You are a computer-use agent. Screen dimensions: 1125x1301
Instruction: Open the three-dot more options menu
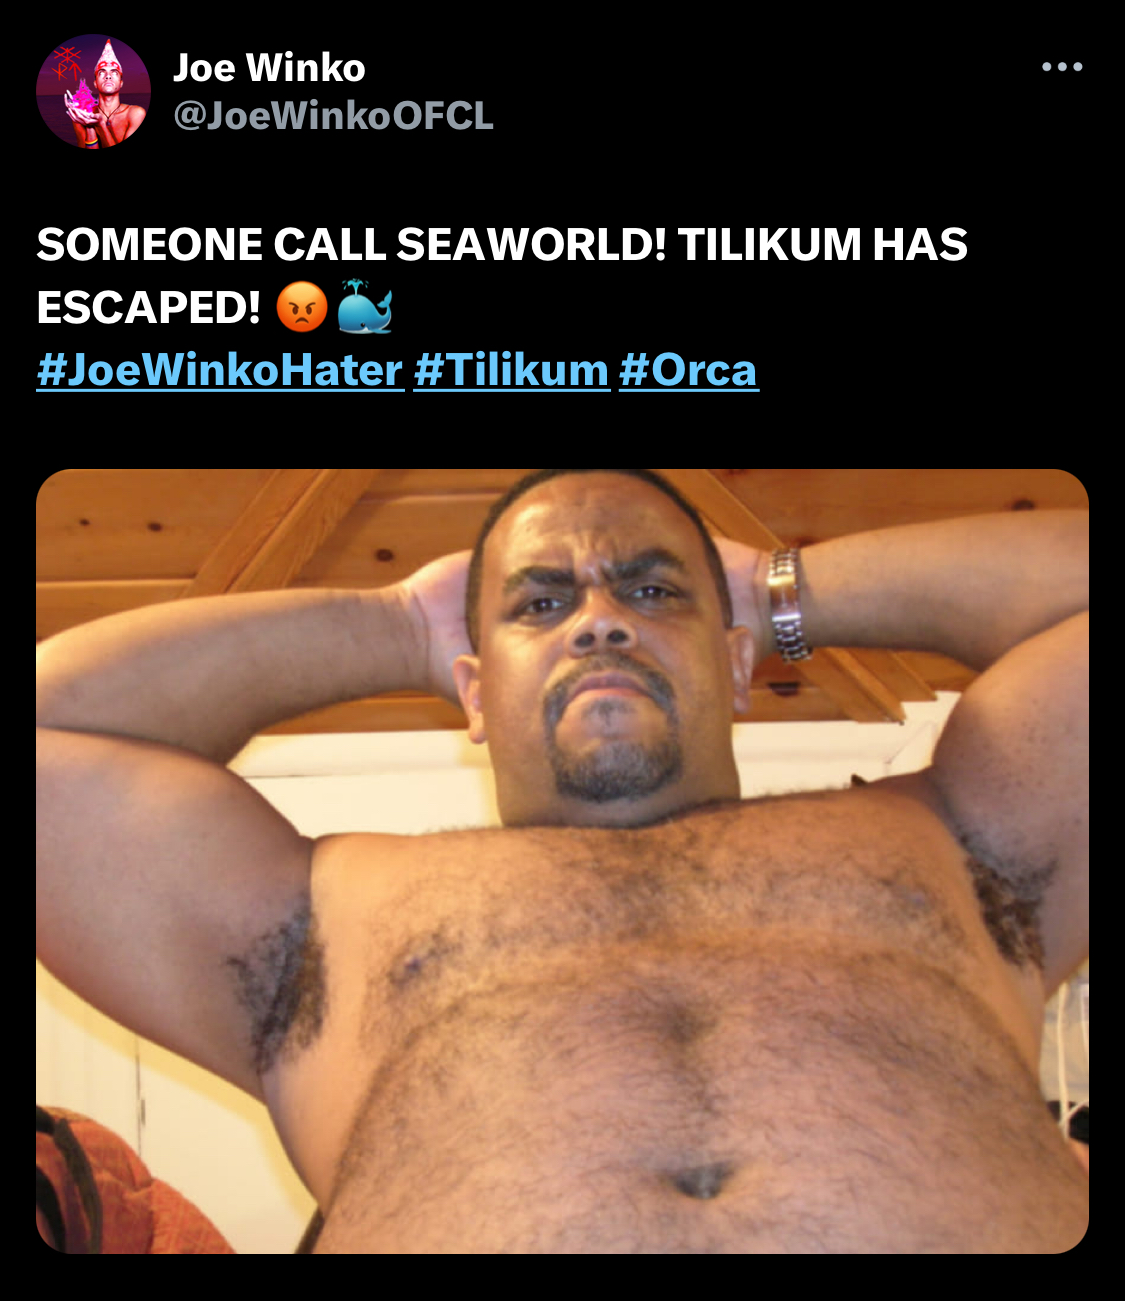click(x=1062, y=67)
